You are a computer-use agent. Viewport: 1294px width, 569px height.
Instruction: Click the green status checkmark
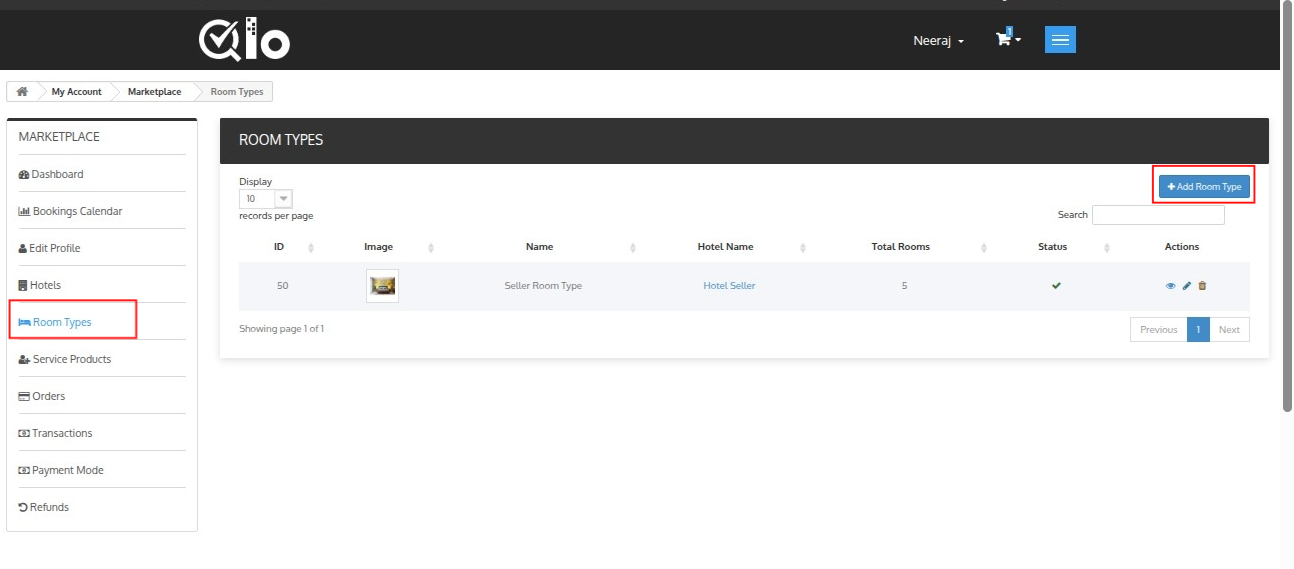[x=1056, y=286]
